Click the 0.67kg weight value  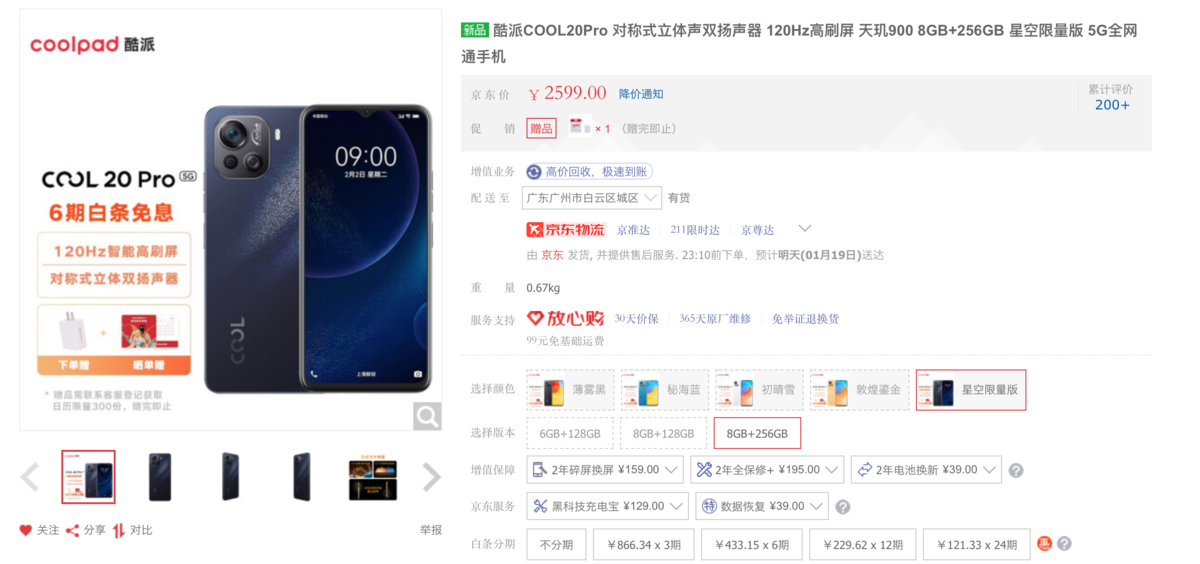click(543, 288)
